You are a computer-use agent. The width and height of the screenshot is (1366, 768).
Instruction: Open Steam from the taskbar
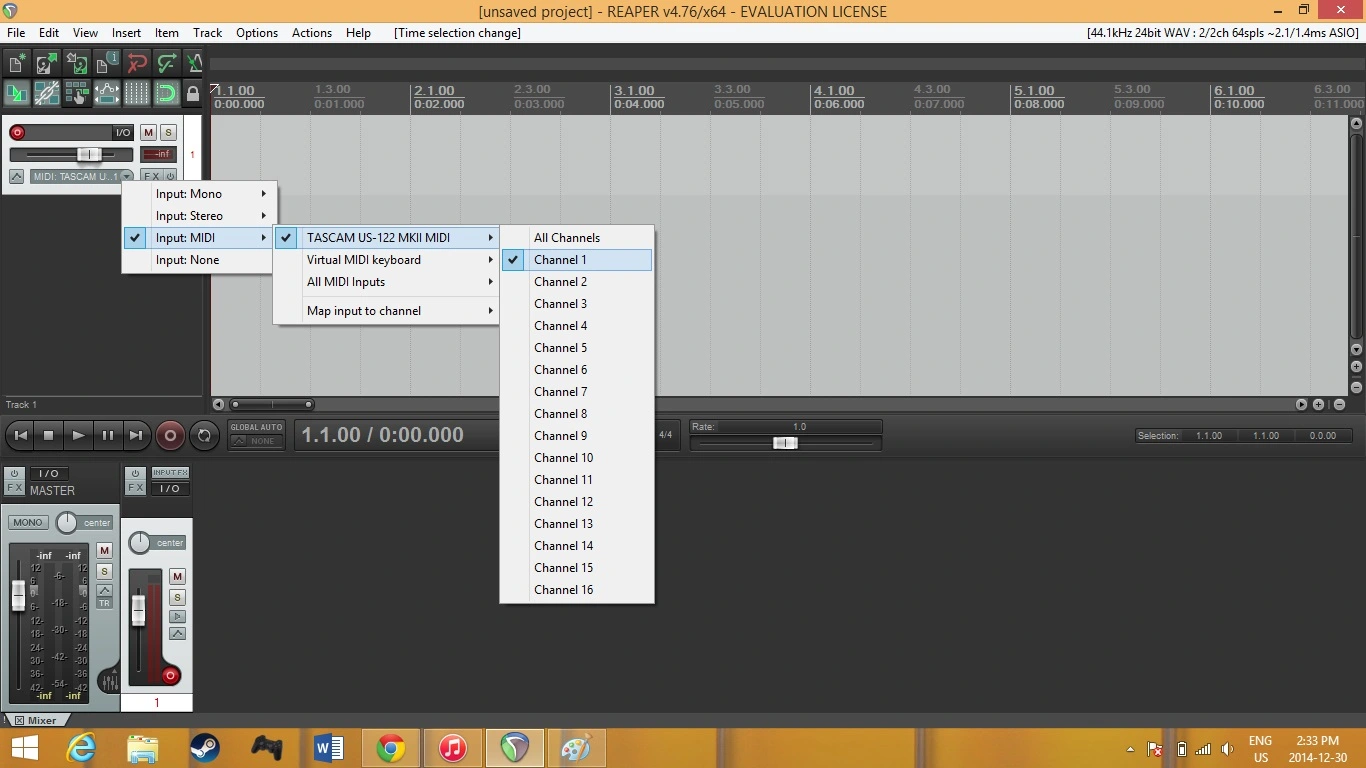click(205, 748)
